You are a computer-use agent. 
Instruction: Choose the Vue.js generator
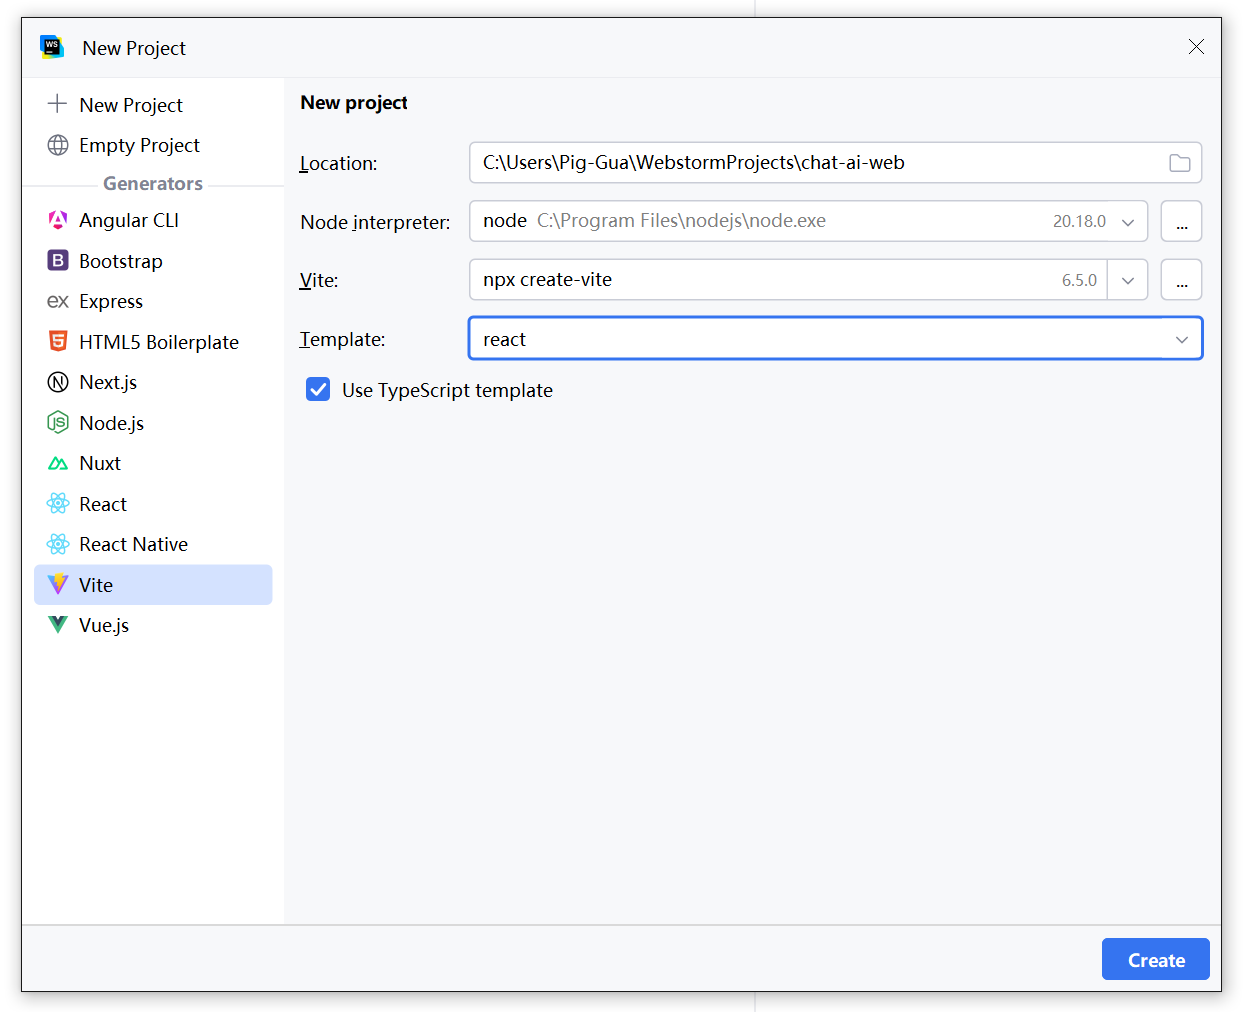pyautogui.click(x=153, y=625)
